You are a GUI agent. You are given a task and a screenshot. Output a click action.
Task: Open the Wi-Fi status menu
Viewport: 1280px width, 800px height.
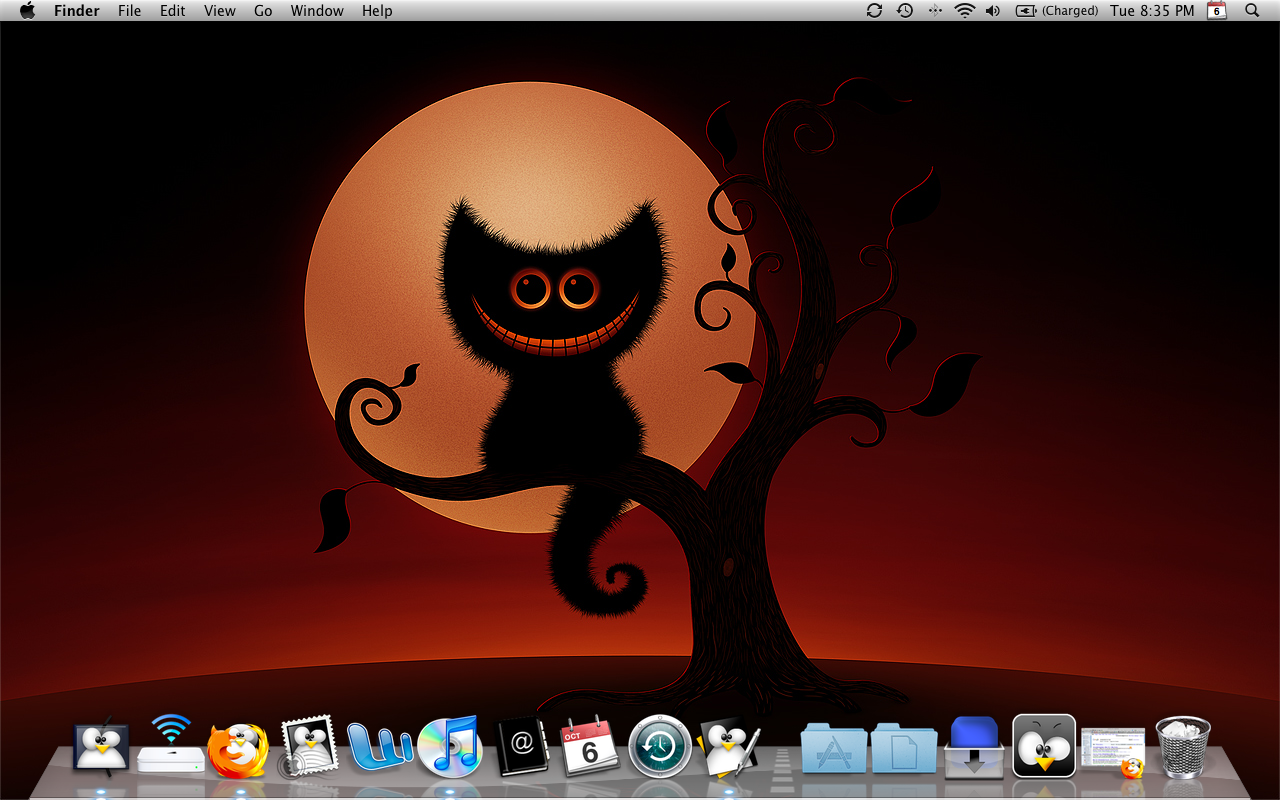(x=964, y=11)
